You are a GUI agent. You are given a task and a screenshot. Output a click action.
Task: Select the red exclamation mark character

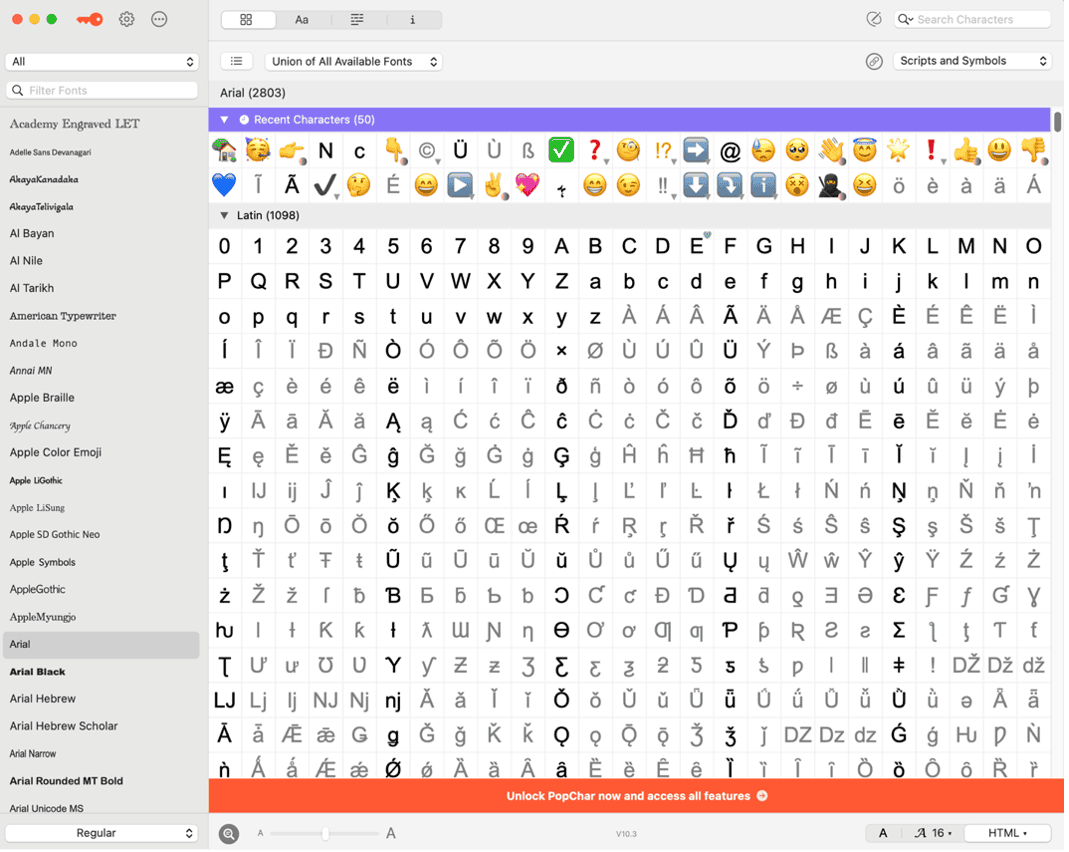[x=932, y=150]
